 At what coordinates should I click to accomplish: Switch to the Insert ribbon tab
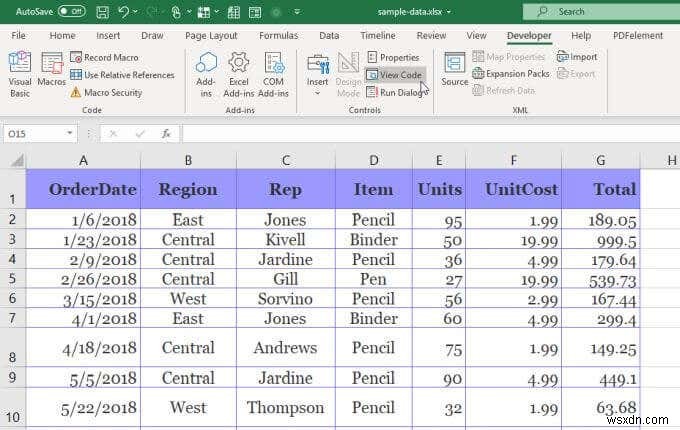[x=108, y=36]
